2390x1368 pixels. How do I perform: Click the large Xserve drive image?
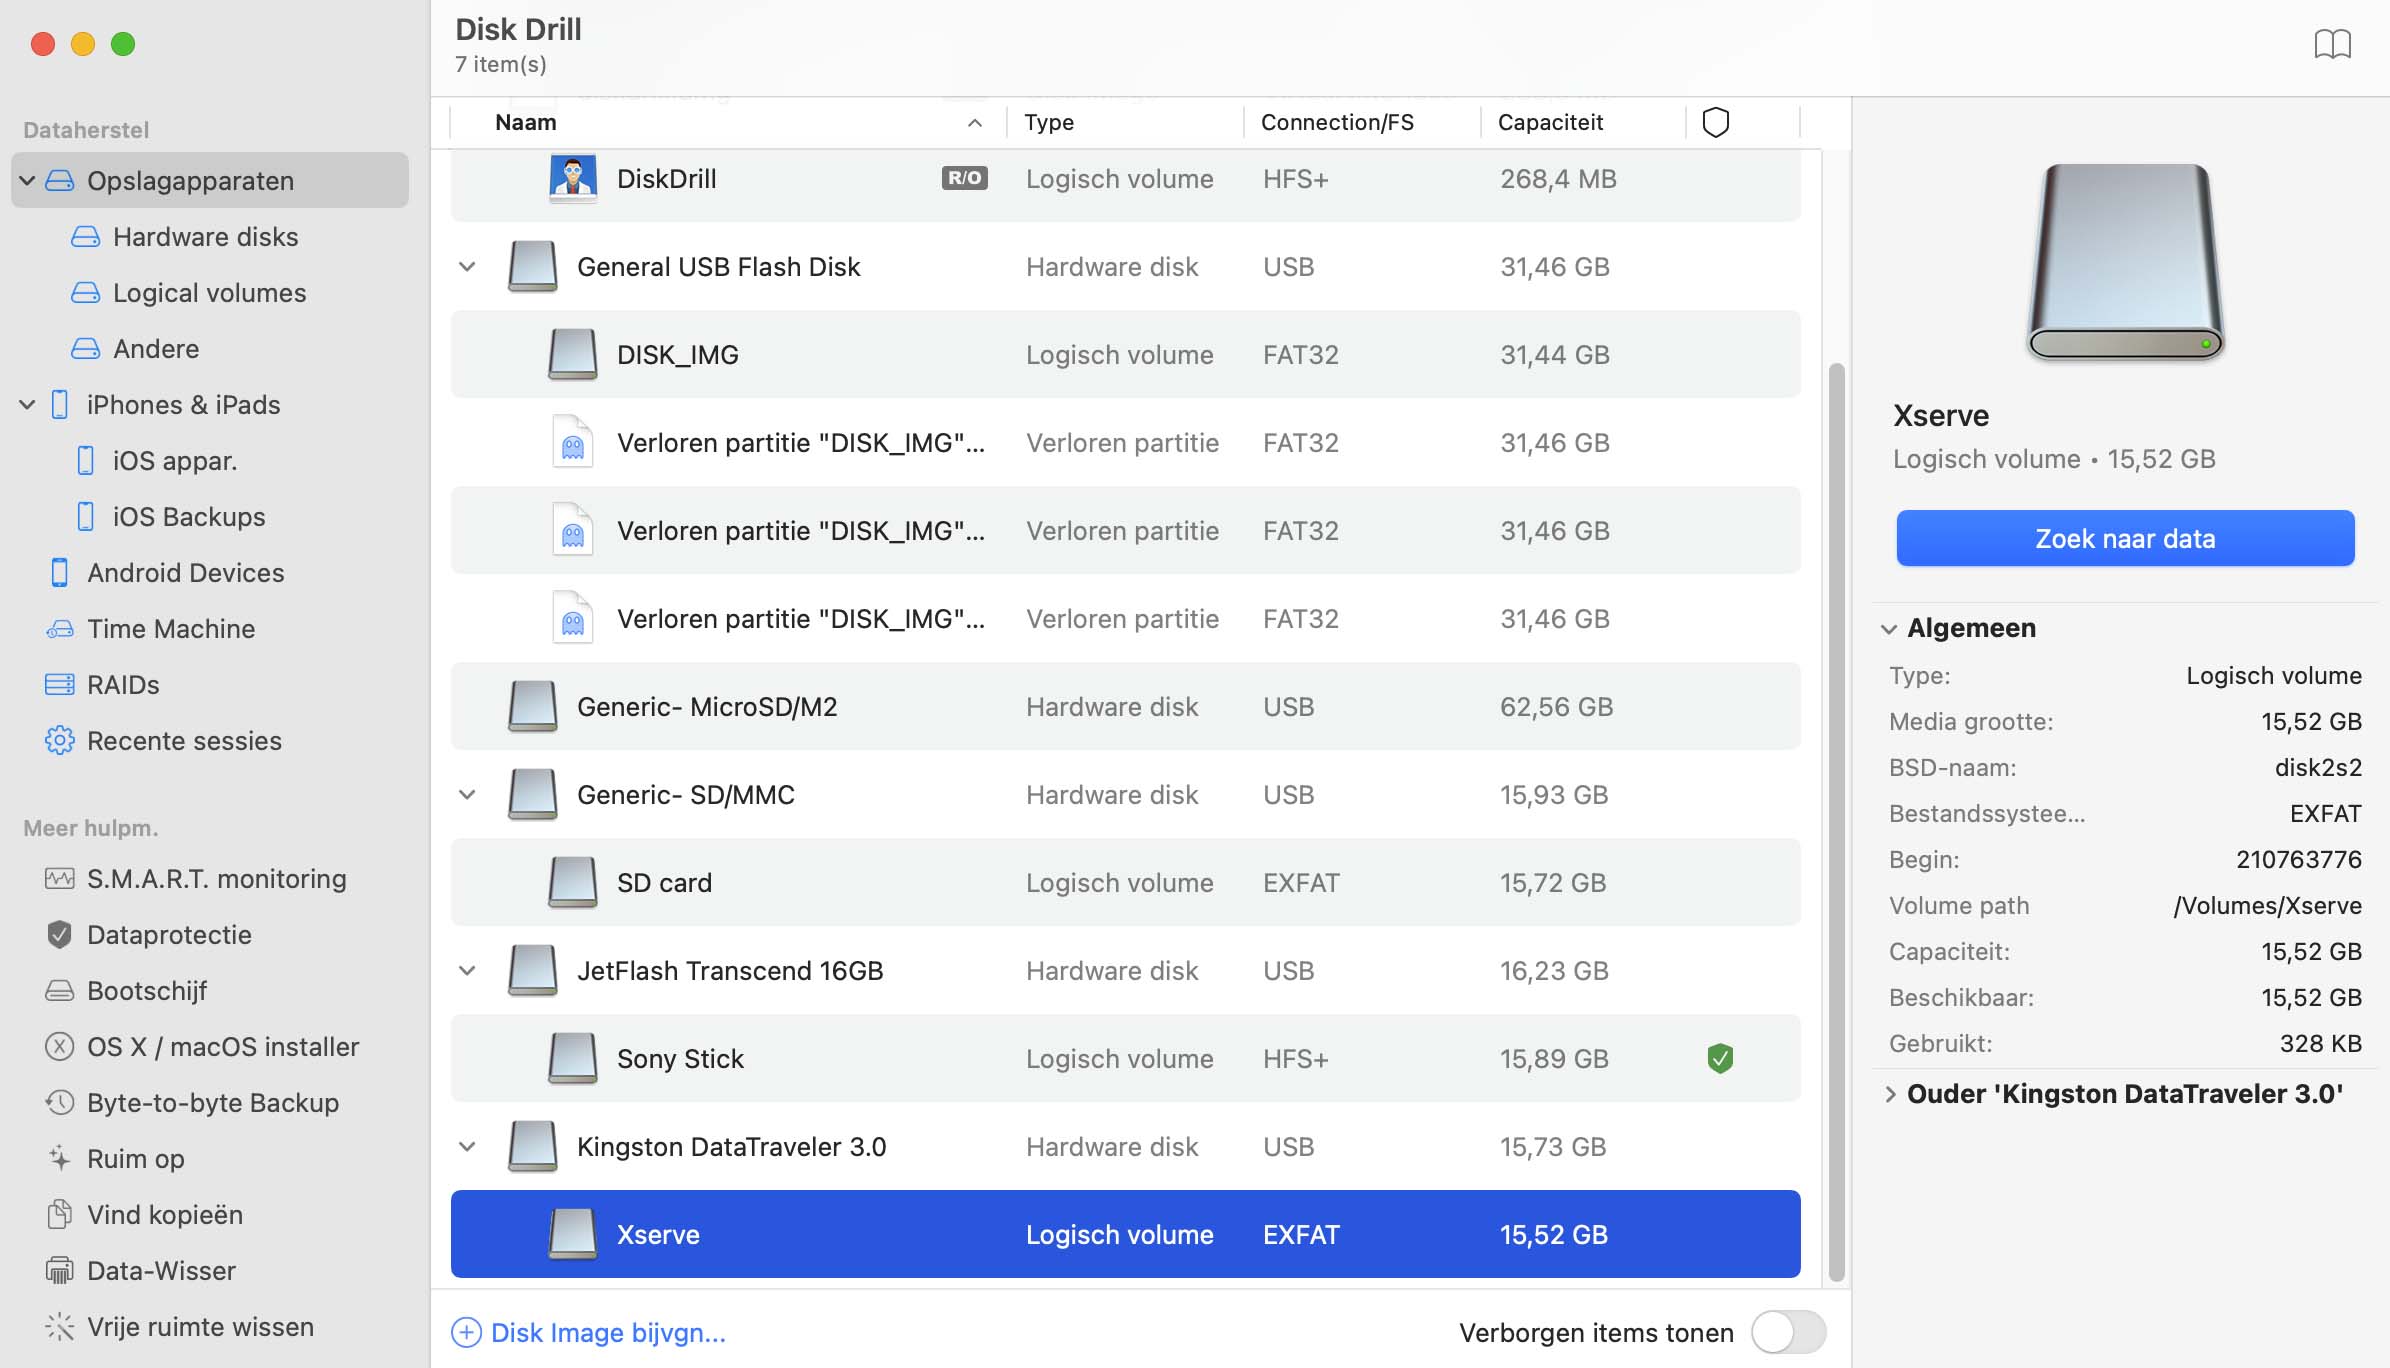tap(2125, 262)
